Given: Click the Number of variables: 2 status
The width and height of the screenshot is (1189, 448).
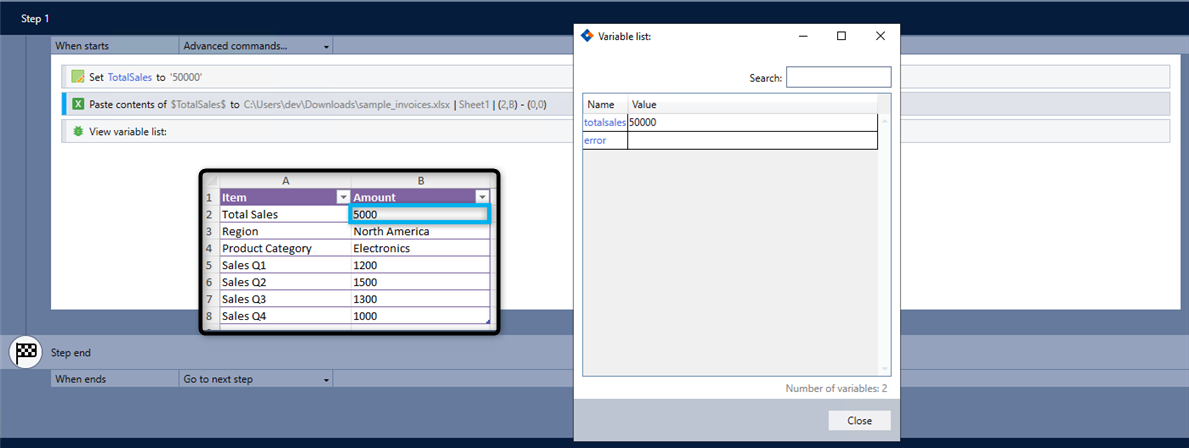Looking at the screenshot, I should (x=836, y=389).
